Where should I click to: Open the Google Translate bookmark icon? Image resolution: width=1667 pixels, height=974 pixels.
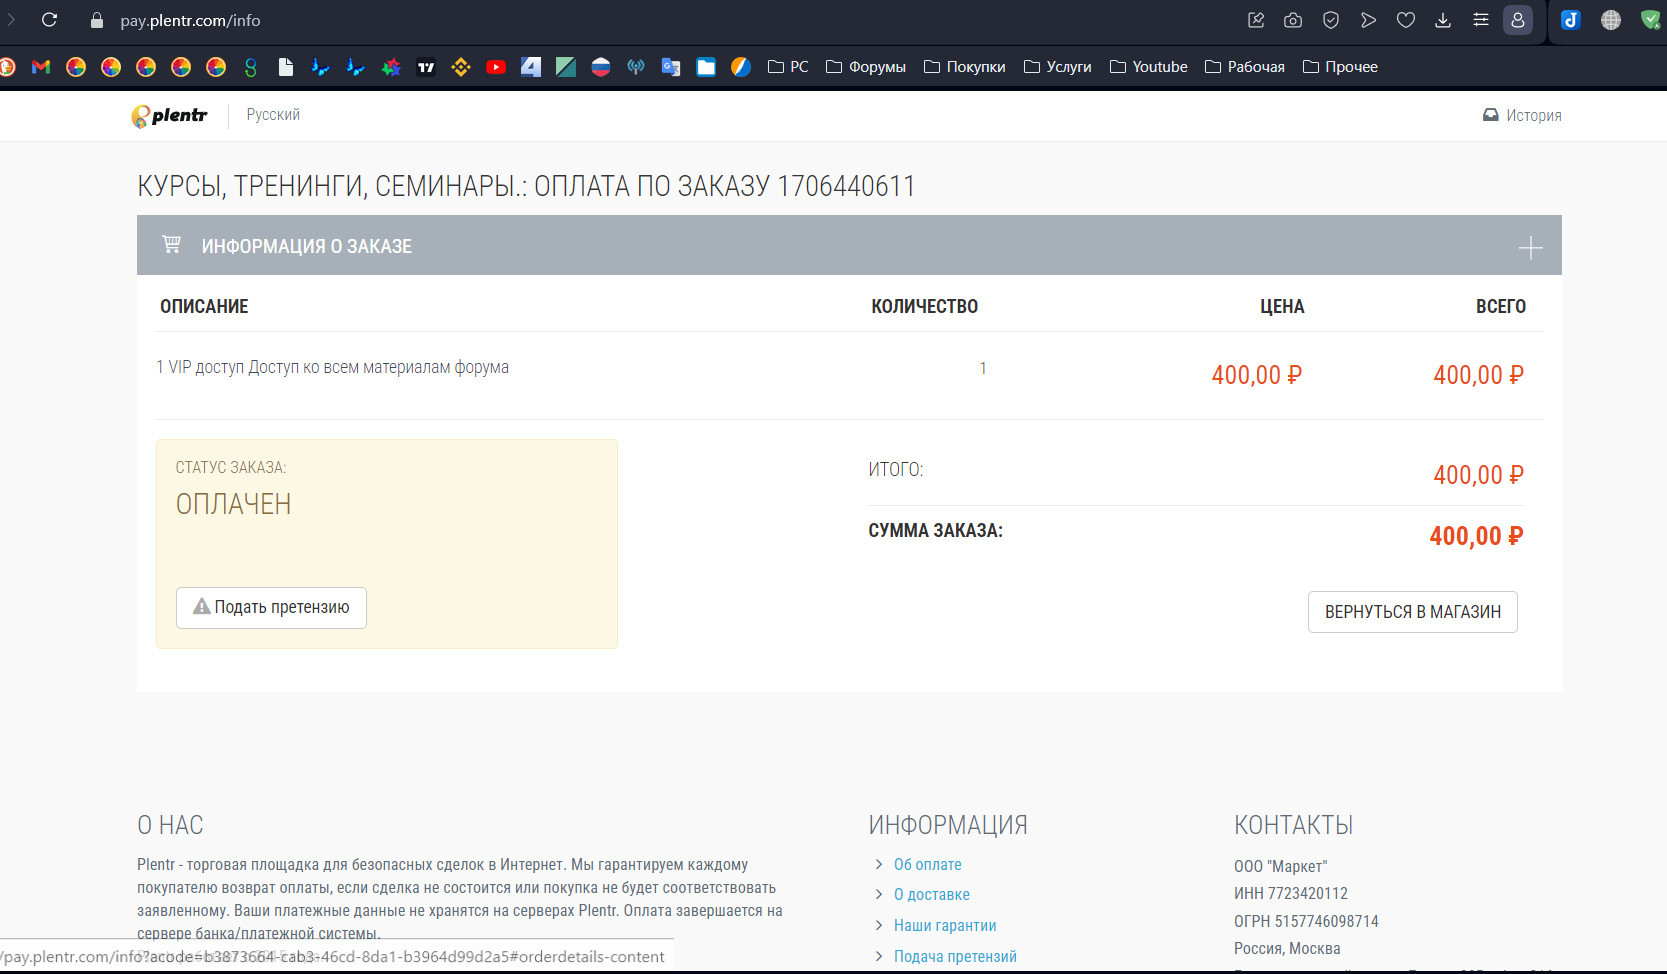coord(671,67)
